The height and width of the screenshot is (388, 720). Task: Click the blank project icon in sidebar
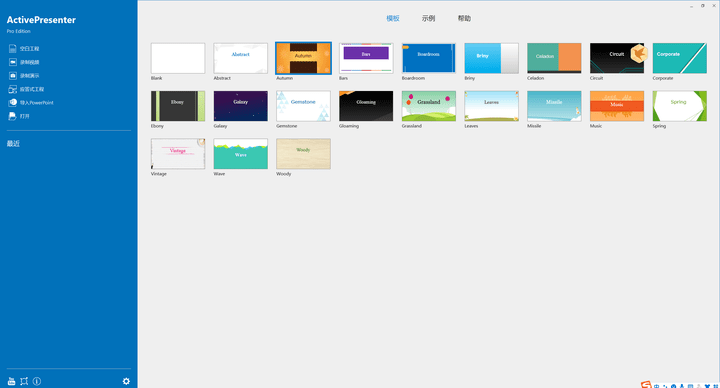pyautogui.click(x=12, y=49)
